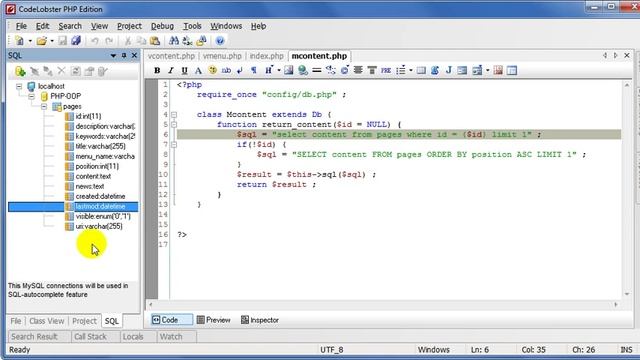Open the Help menu
Screen dimensions: 640x360
258,26
